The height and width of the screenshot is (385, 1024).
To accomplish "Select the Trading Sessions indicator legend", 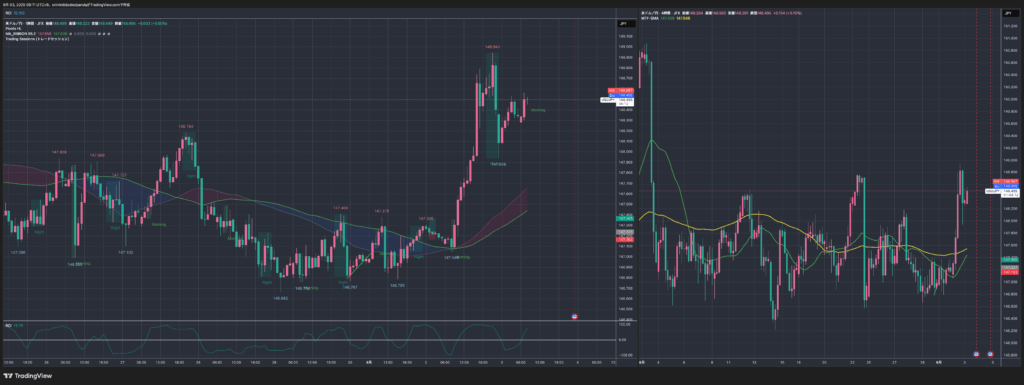I will point(36,39).
